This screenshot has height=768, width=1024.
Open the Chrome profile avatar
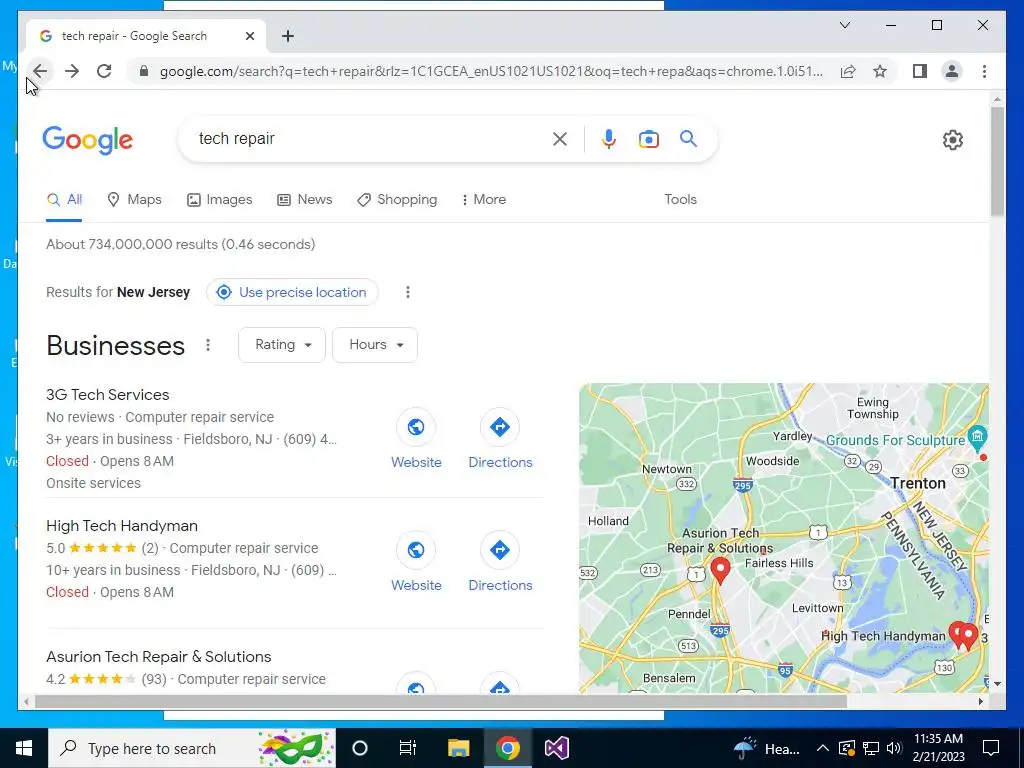point(952,71)
